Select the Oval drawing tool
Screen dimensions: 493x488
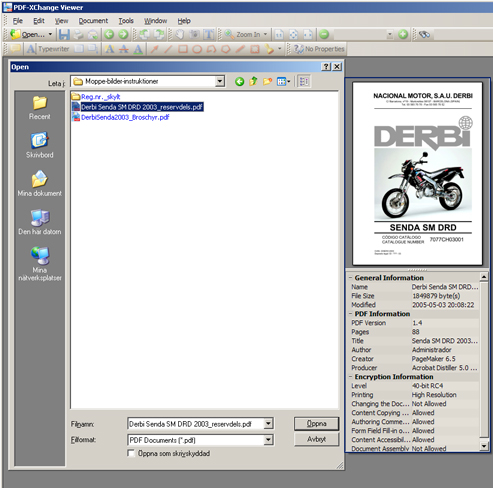(197, 49)
